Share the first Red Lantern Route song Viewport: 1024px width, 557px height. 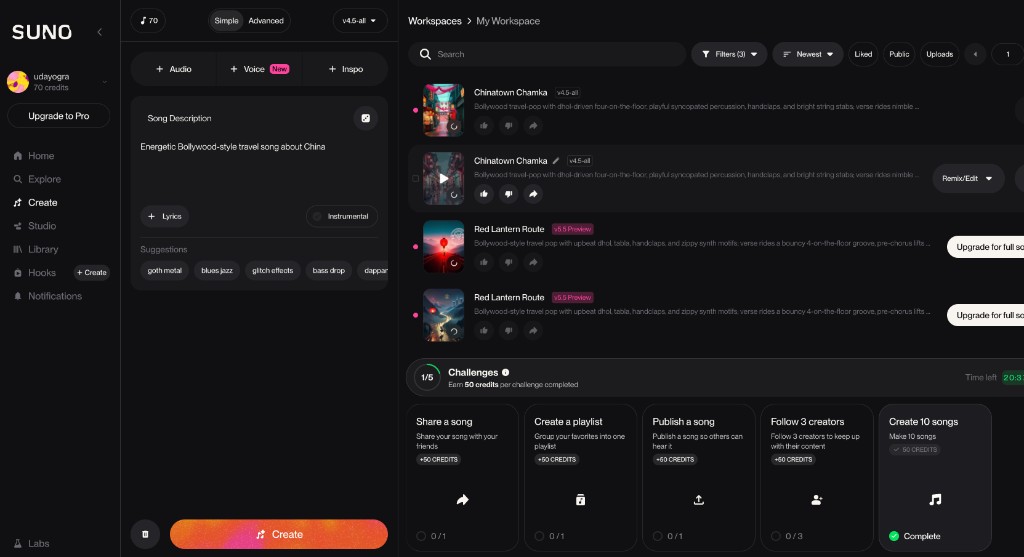(533, 262)
